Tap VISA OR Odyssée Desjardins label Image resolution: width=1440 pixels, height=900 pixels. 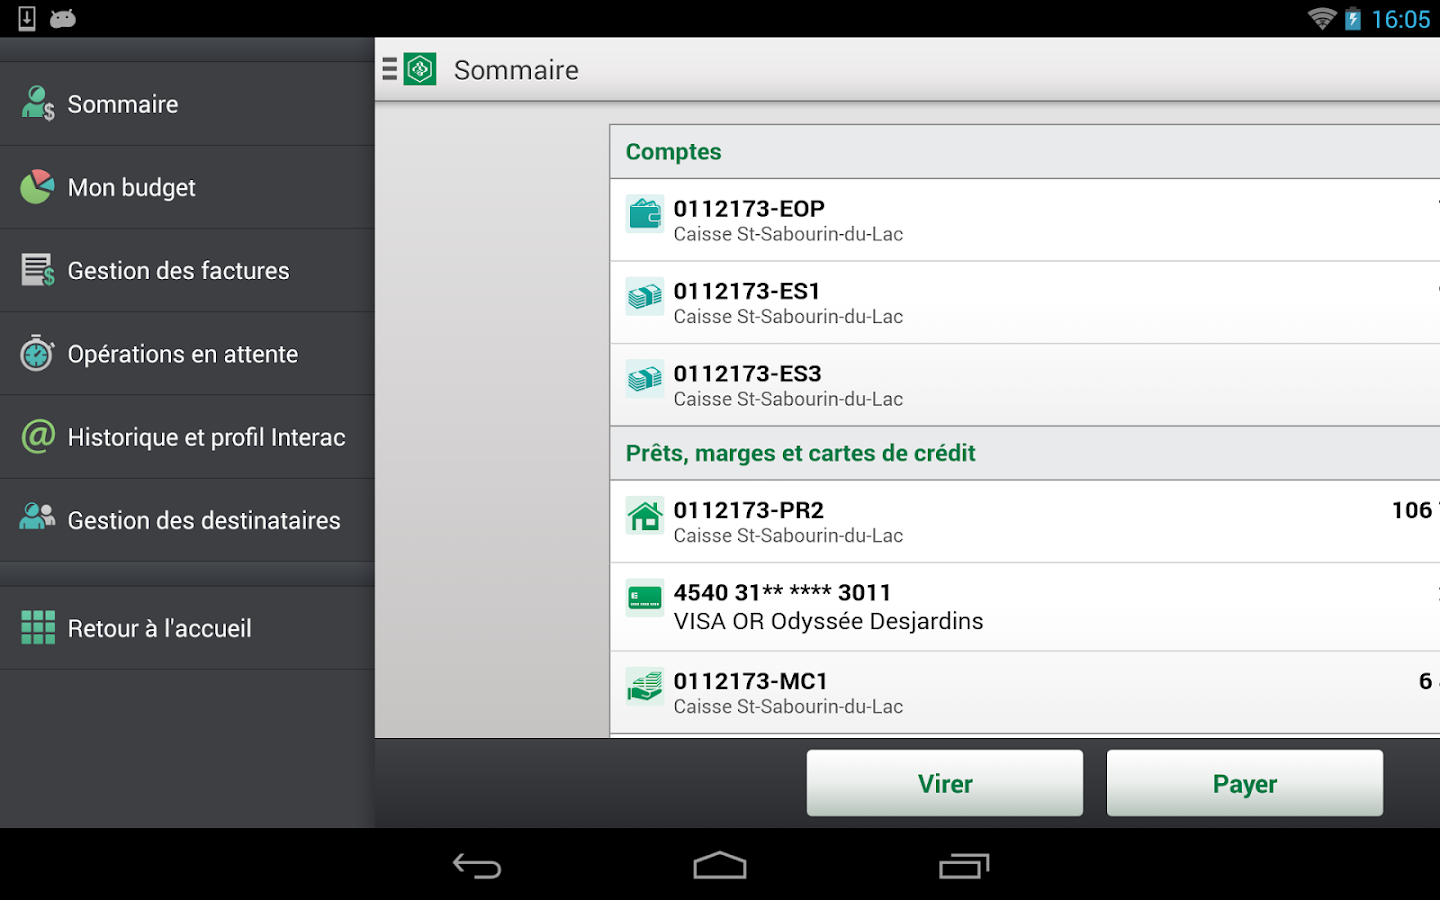[828, 621]
